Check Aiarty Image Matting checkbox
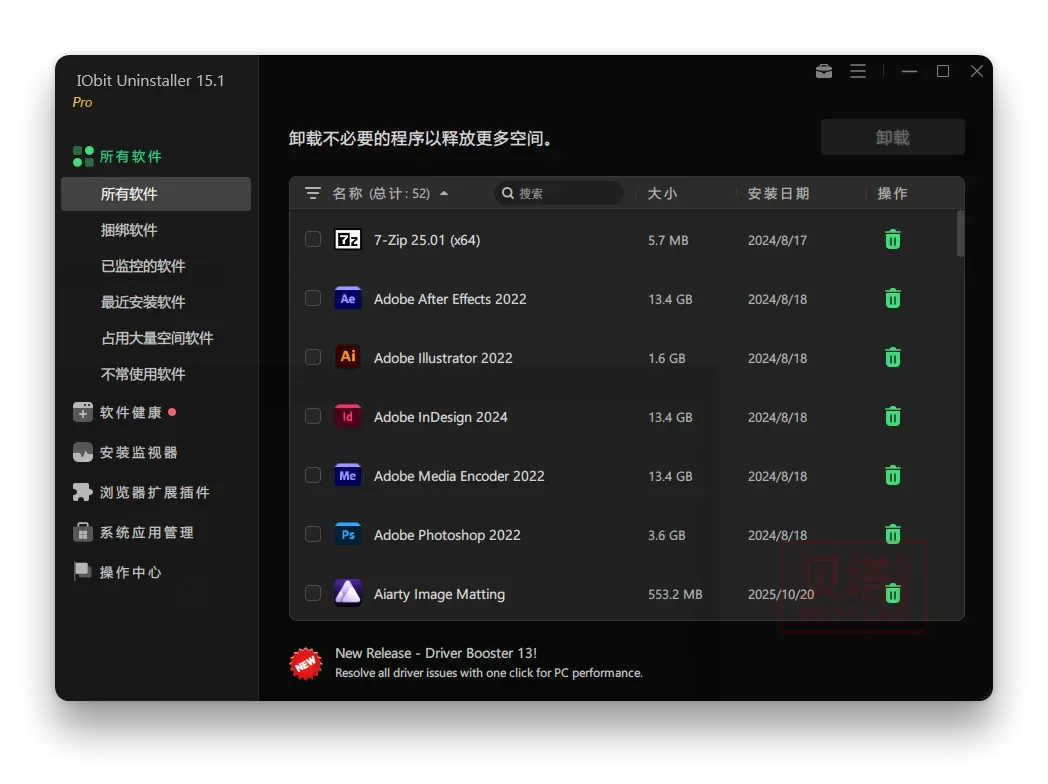This screenshot has width=1048, height=784. pyautogui.click(x=313, y=593)
